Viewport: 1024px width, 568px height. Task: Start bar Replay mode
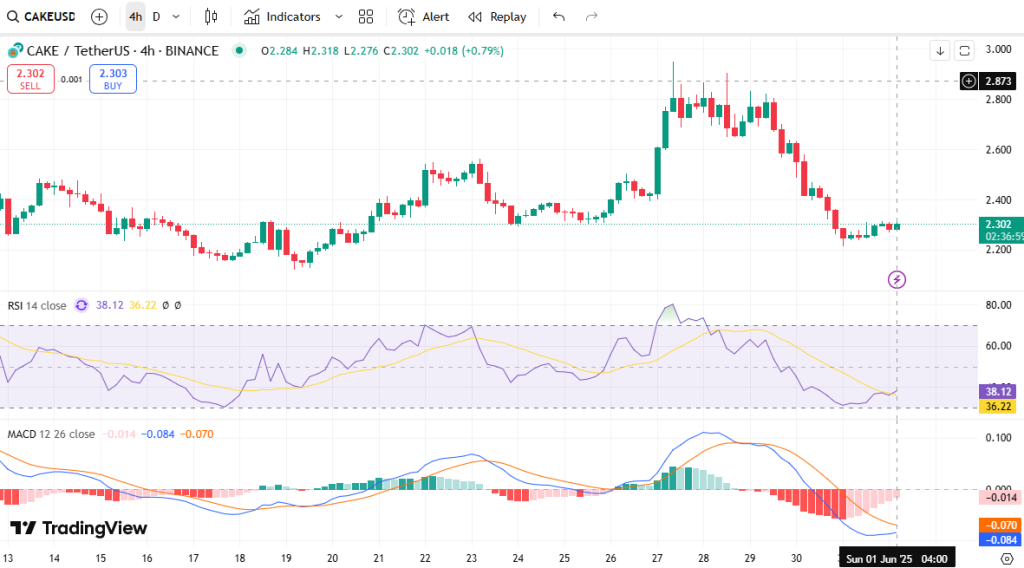[x=498, y=16]
